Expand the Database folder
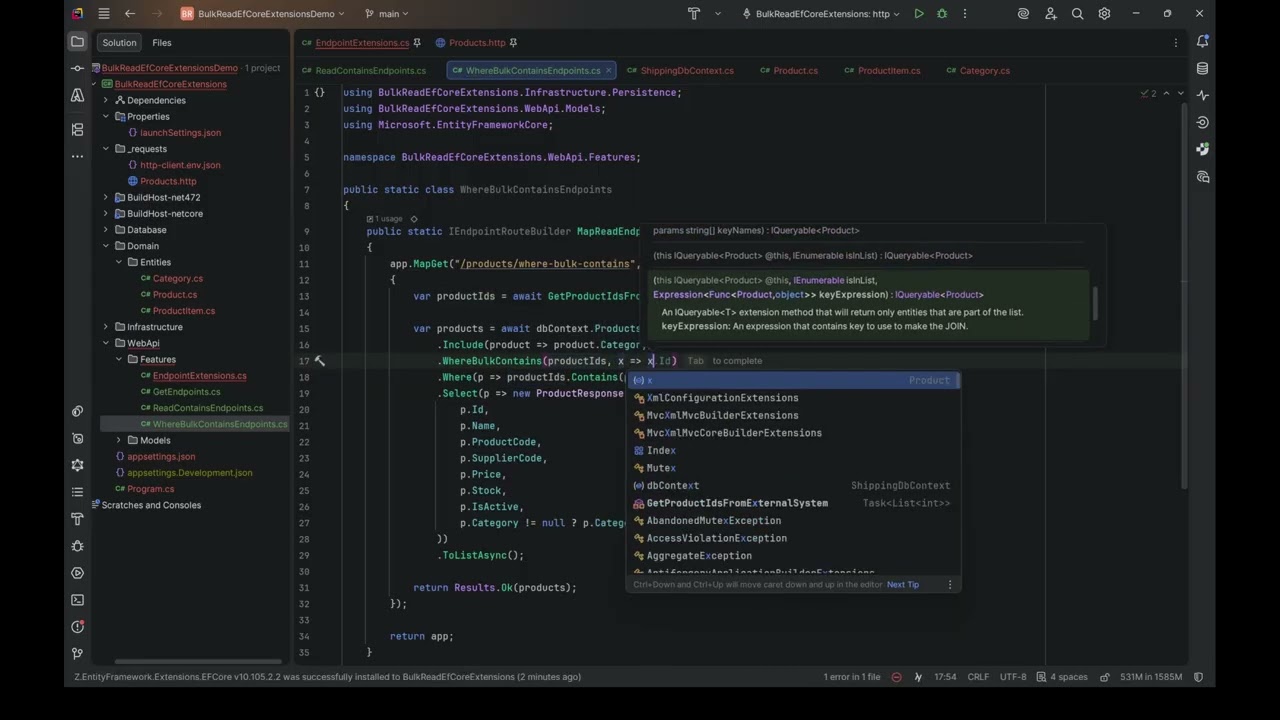 pos(106,230)
